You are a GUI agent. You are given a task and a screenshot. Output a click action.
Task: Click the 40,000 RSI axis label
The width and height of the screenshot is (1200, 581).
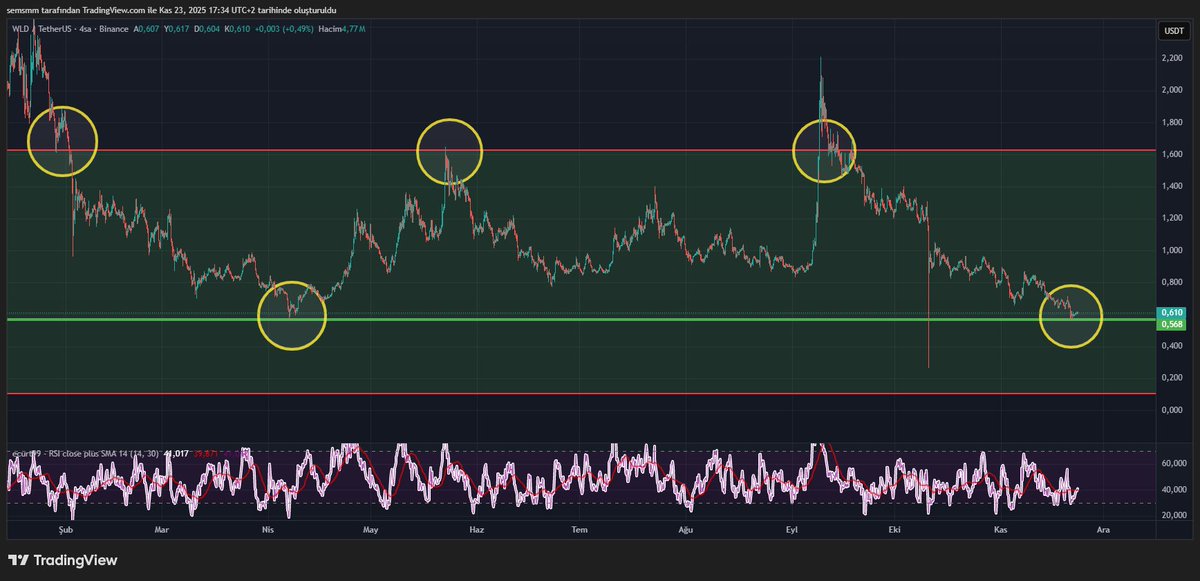(x=1172, y=490)
